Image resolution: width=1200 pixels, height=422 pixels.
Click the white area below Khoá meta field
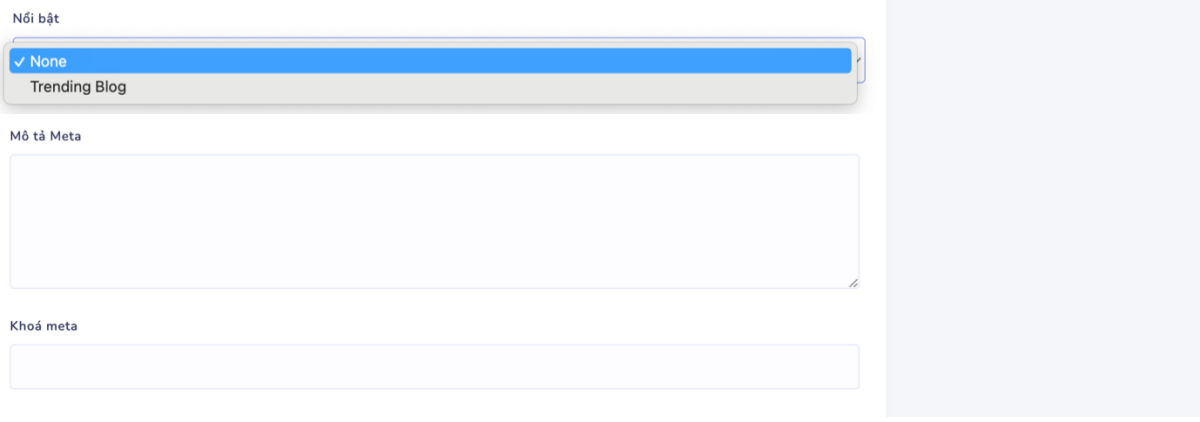point(434,404)
